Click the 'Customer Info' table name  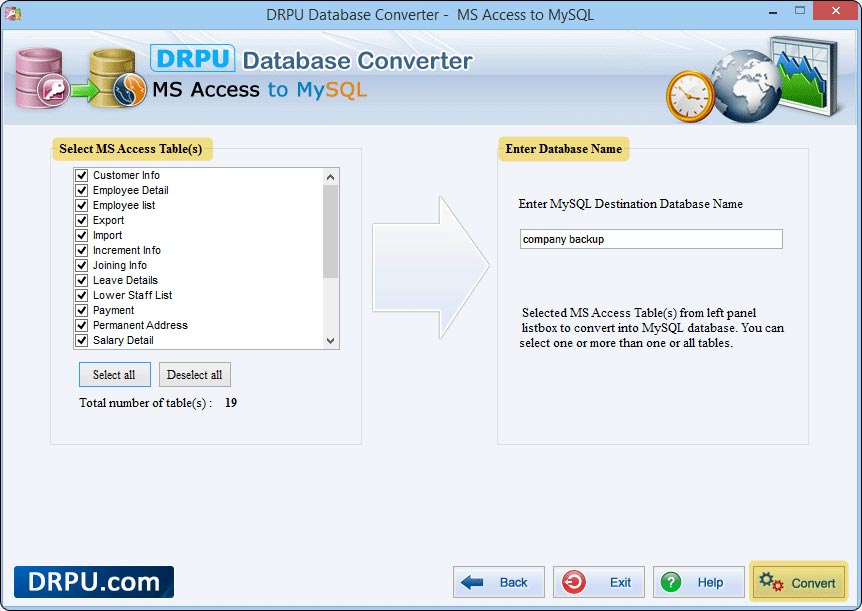pyautogui.click(x=126, y=175)
